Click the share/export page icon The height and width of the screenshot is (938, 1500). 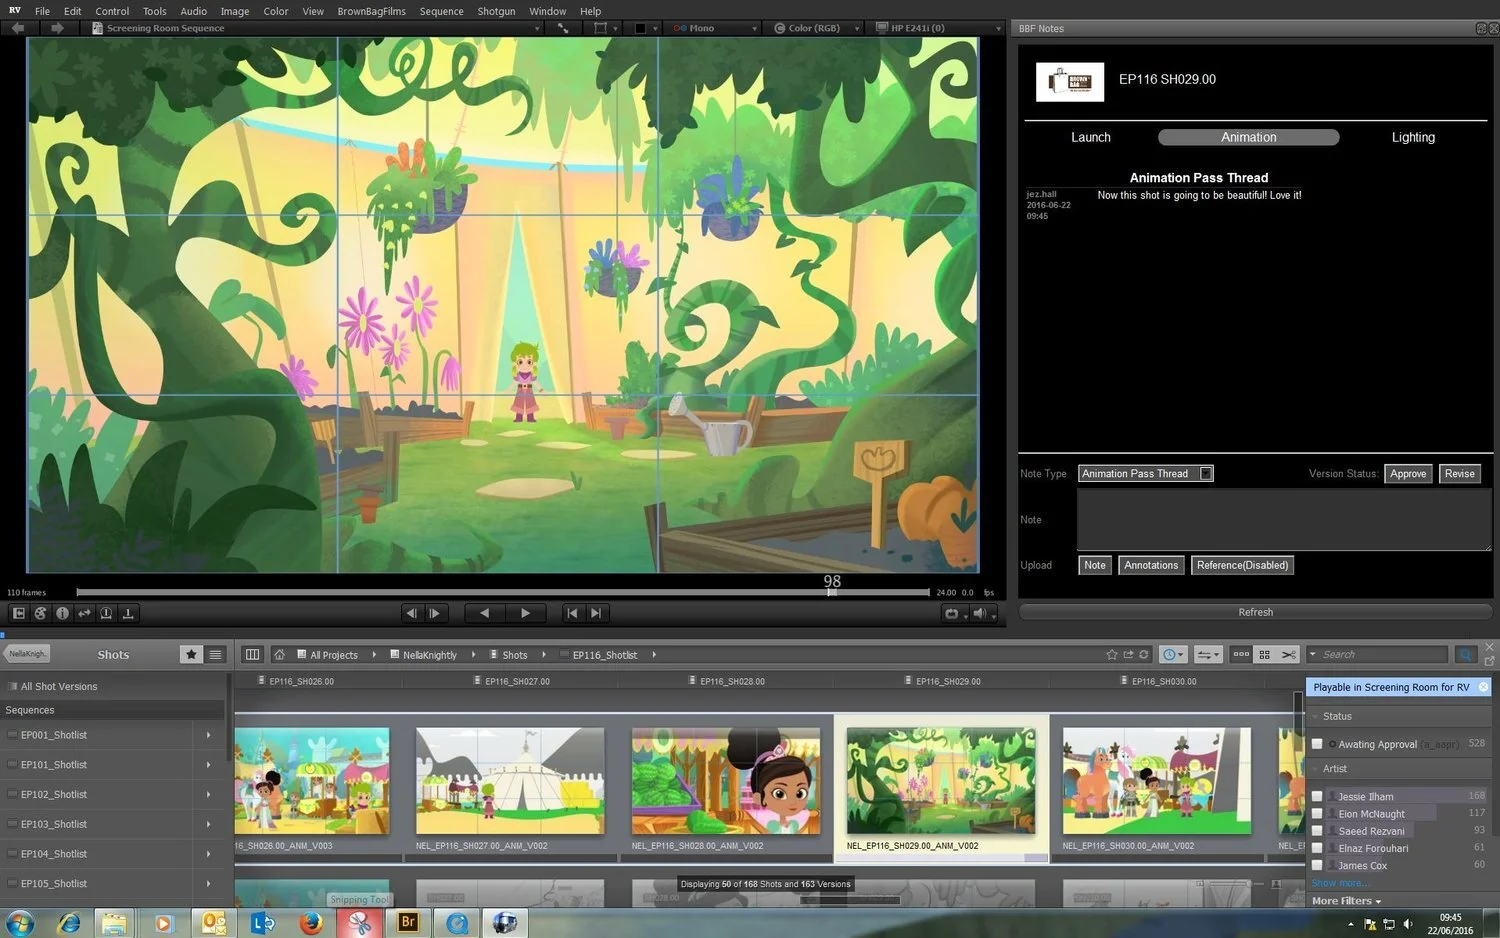[x=1128, y=654]
